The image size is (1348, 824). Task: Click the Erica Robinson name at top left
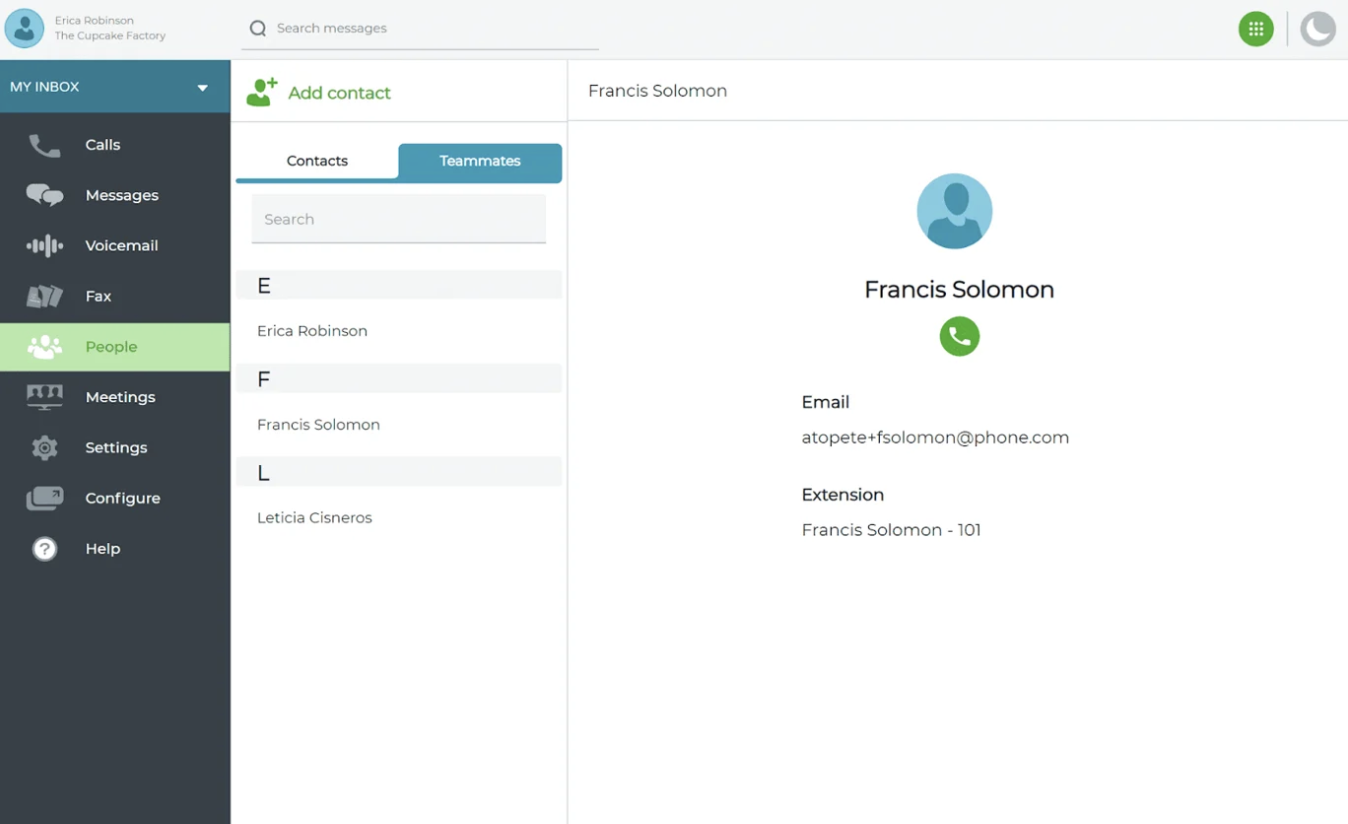(x=94, y=20)
